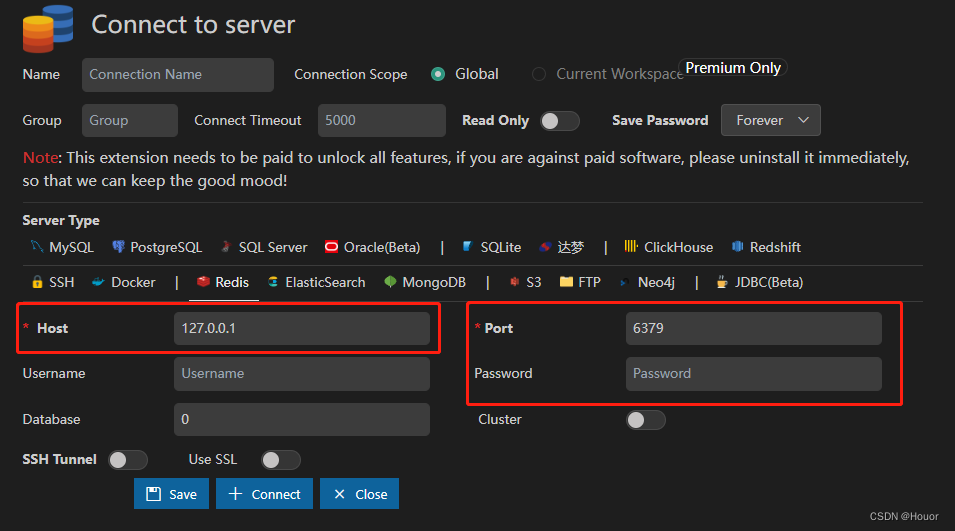Toggle the SSH Tunnel switch
The image size is (955, 531).
click(x=128, y=460)
